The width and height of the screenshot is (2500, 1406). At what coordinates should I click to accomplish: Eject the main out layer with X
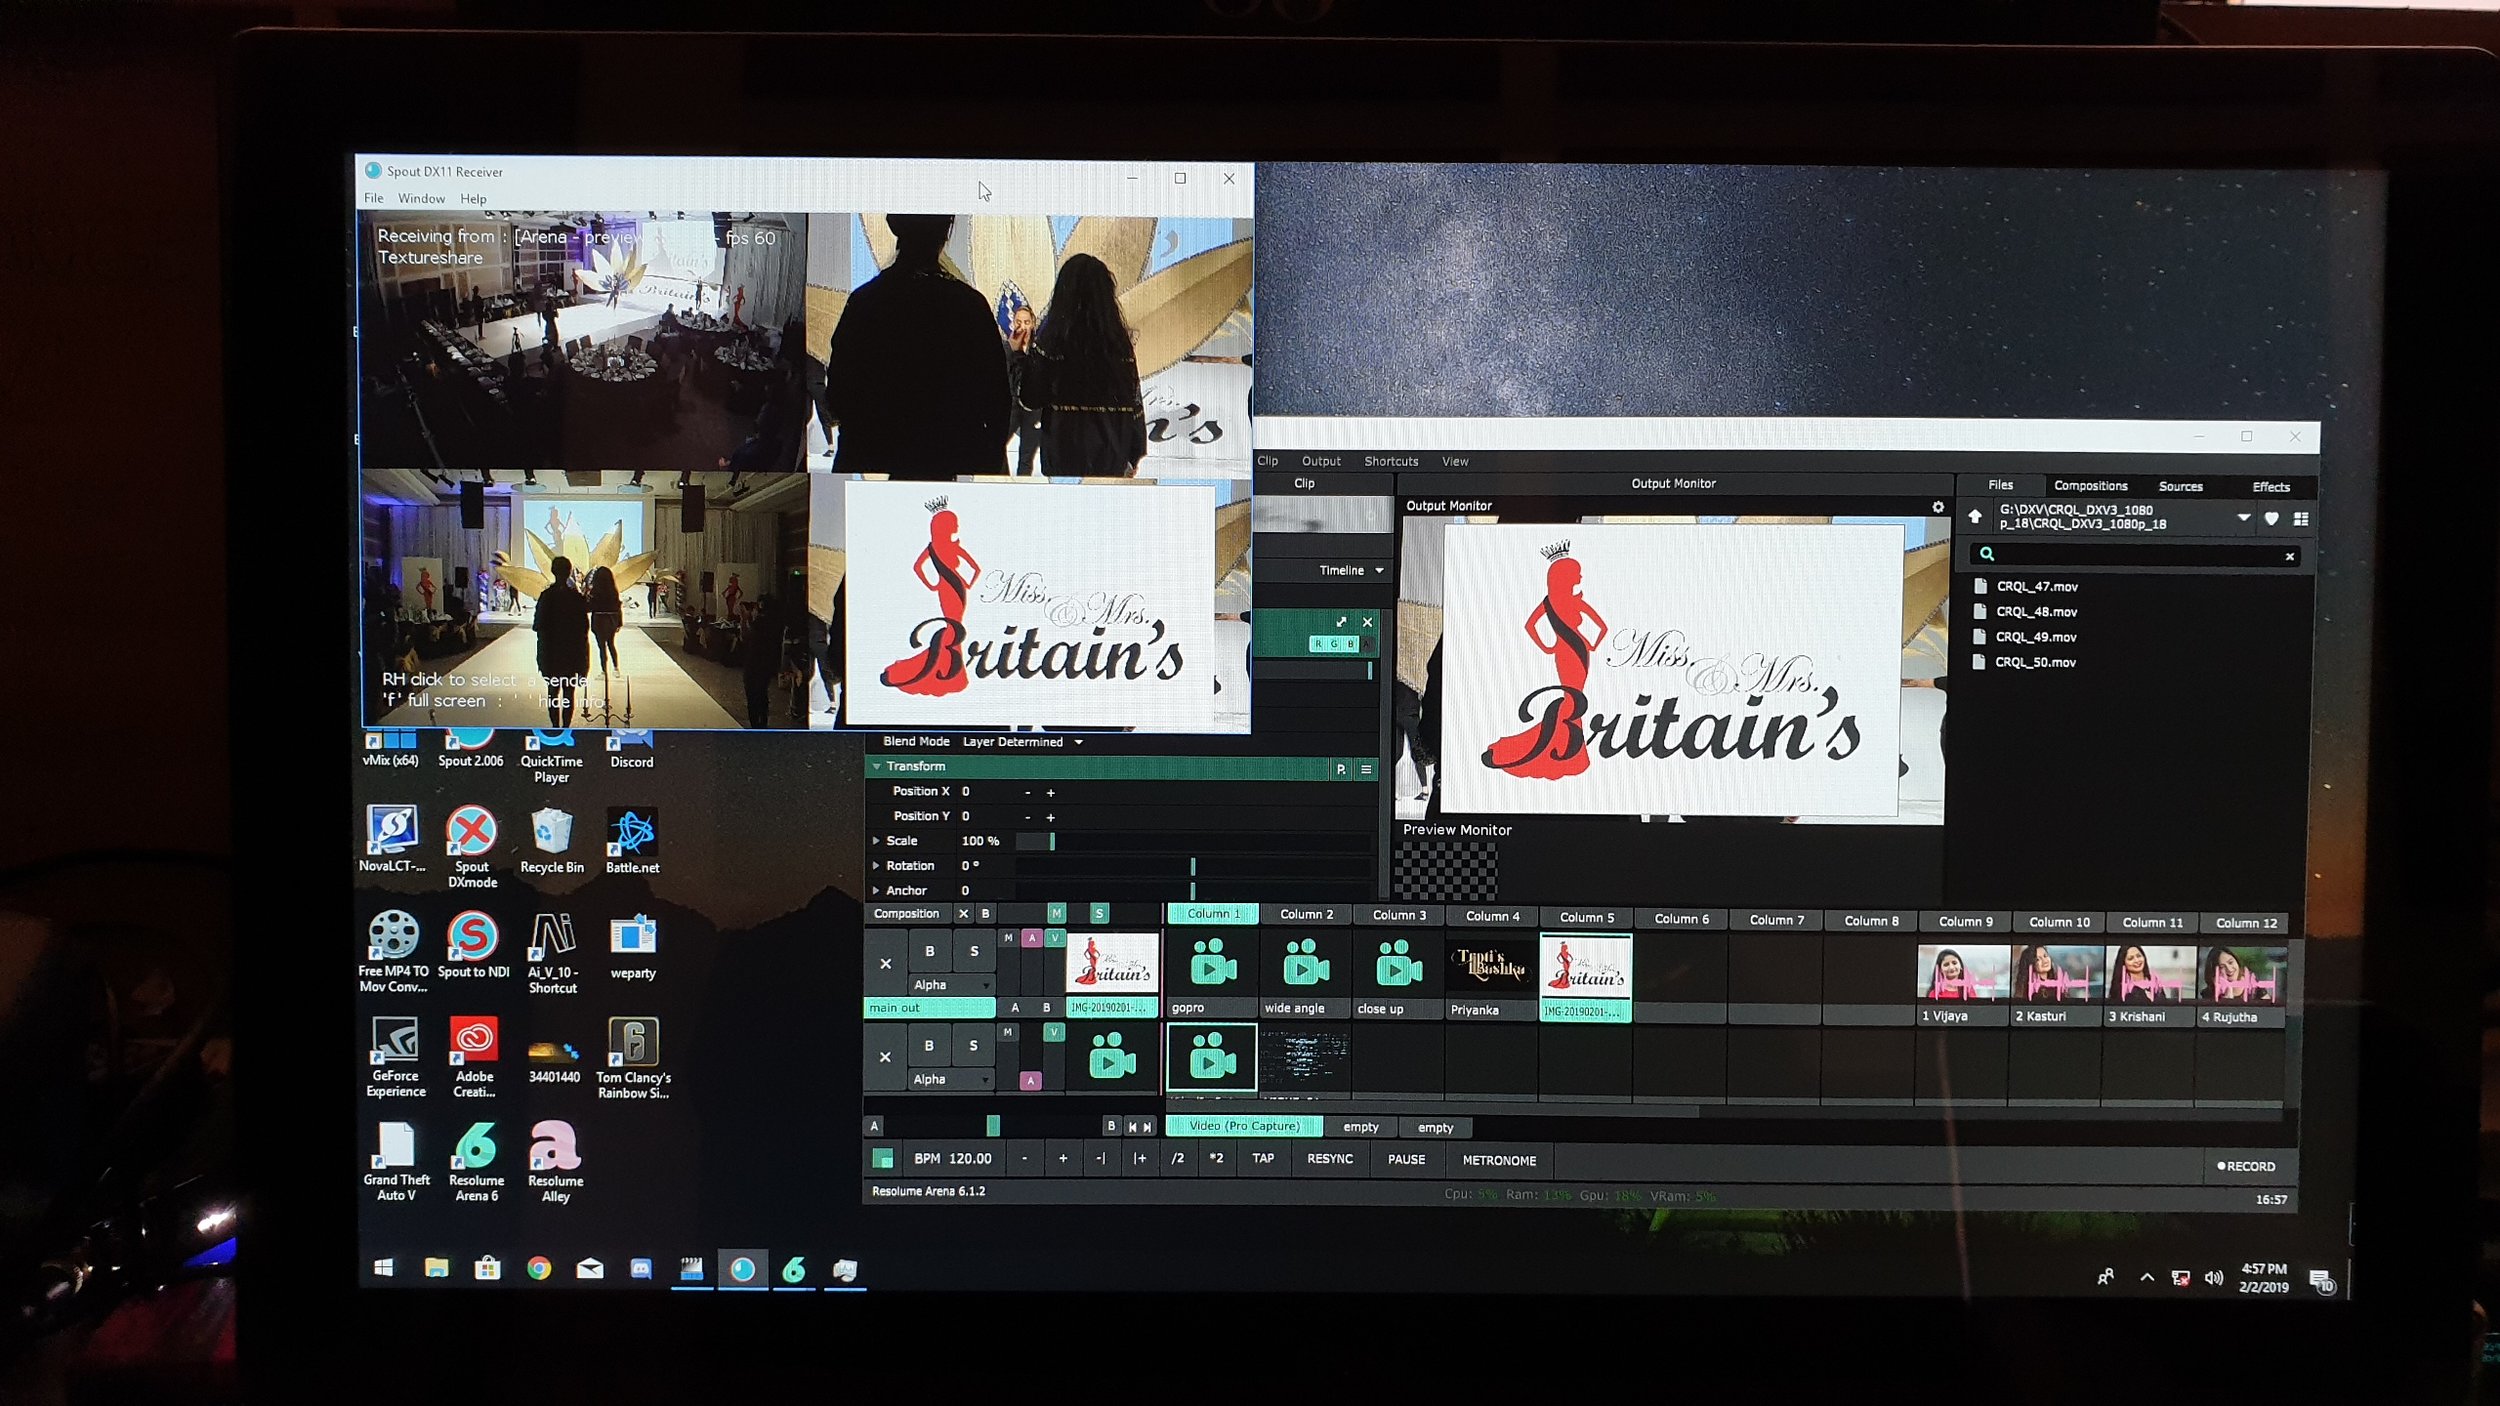885,964
